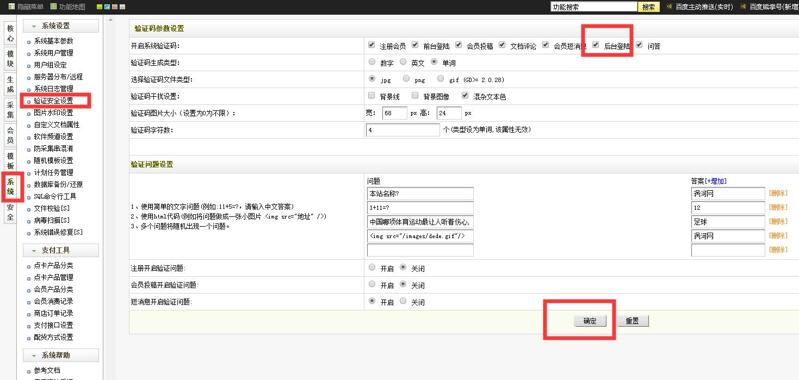Collapse the 系统帮助 menu section

(61, 355)
